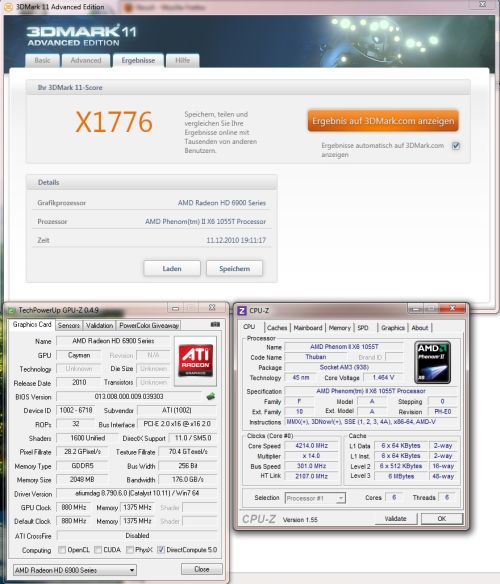
Task: Click the Memory Size 2048 MB field
Action: pos(82,480)
